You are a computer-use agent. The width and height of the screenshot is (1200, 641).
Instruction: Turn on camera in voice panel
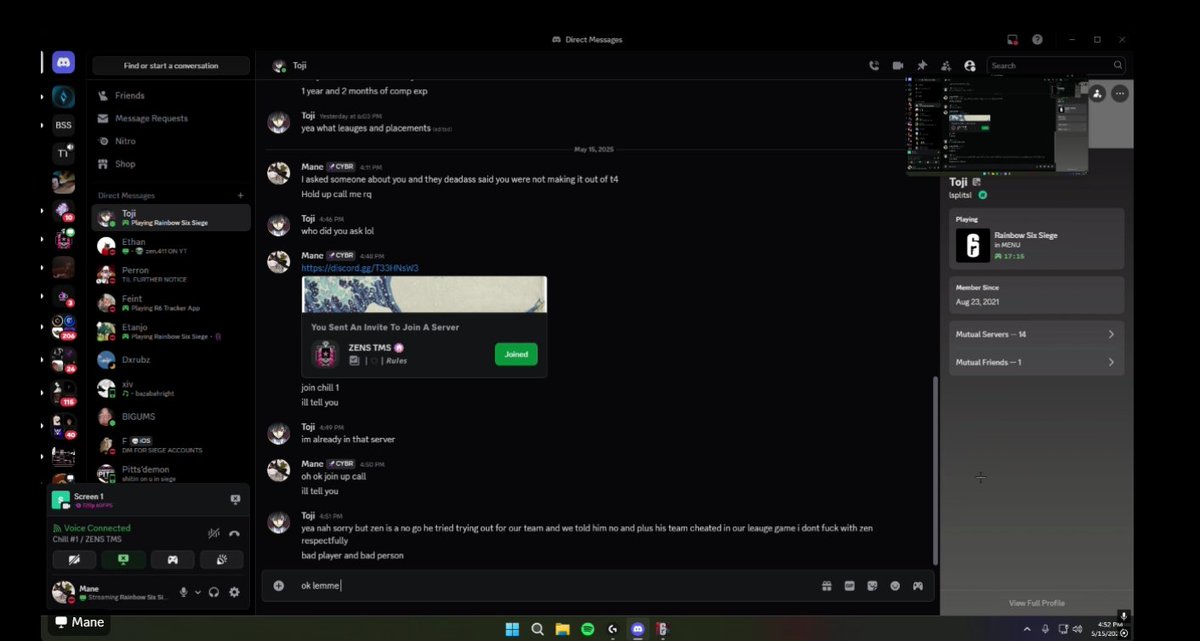[75, 560]
